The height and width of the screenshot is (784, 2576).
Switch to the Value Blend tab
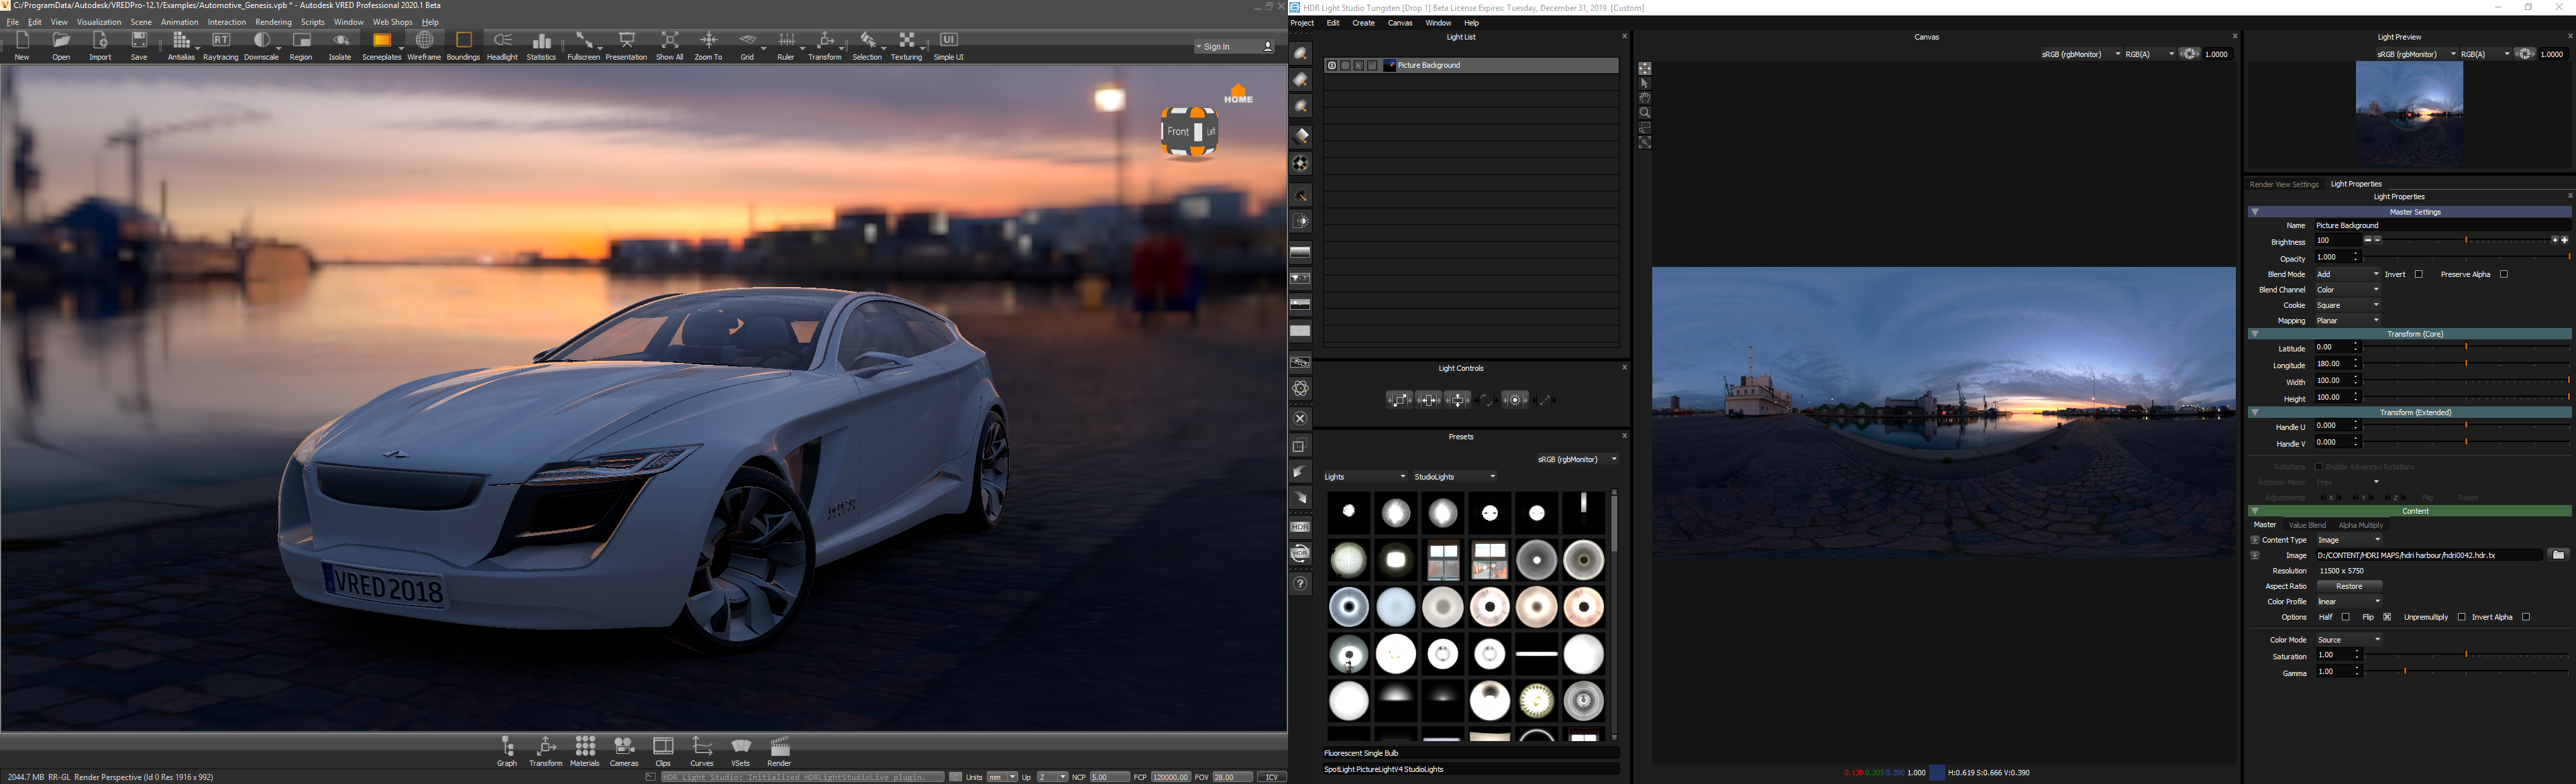point(2307,525)
